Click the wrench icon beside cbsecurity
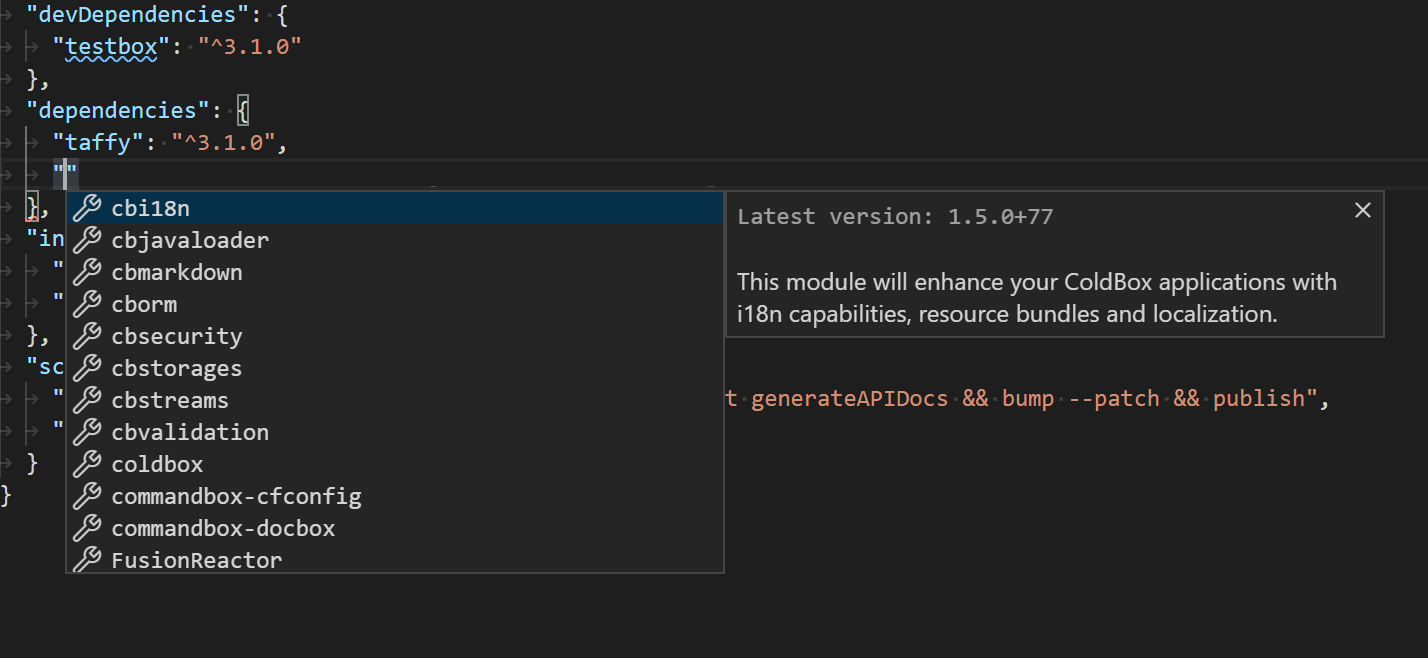The width and height of the screenshot is (1428, 658). click(88, 336)
